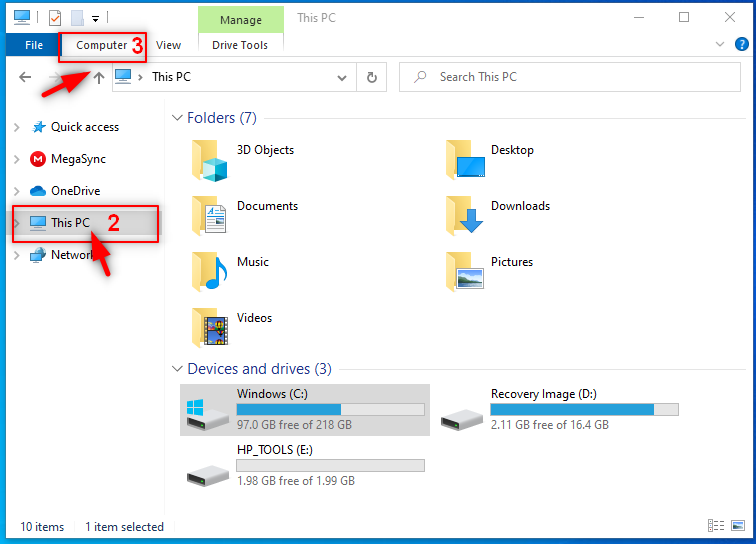Go back with the left arrow
756x544 pixels.
(x=25, y=77)
